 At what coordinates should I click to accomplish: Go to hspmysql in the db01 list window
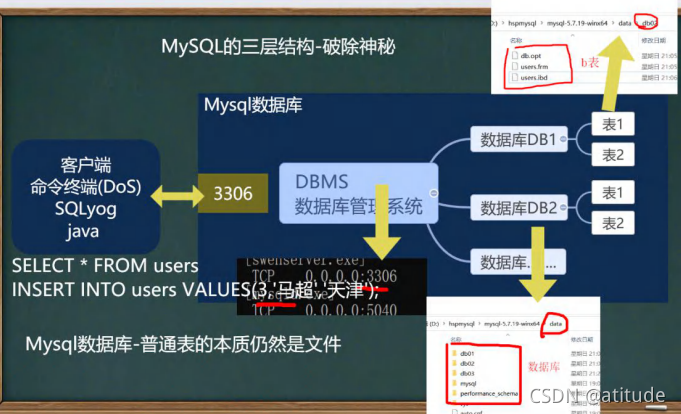coord(462,324)
